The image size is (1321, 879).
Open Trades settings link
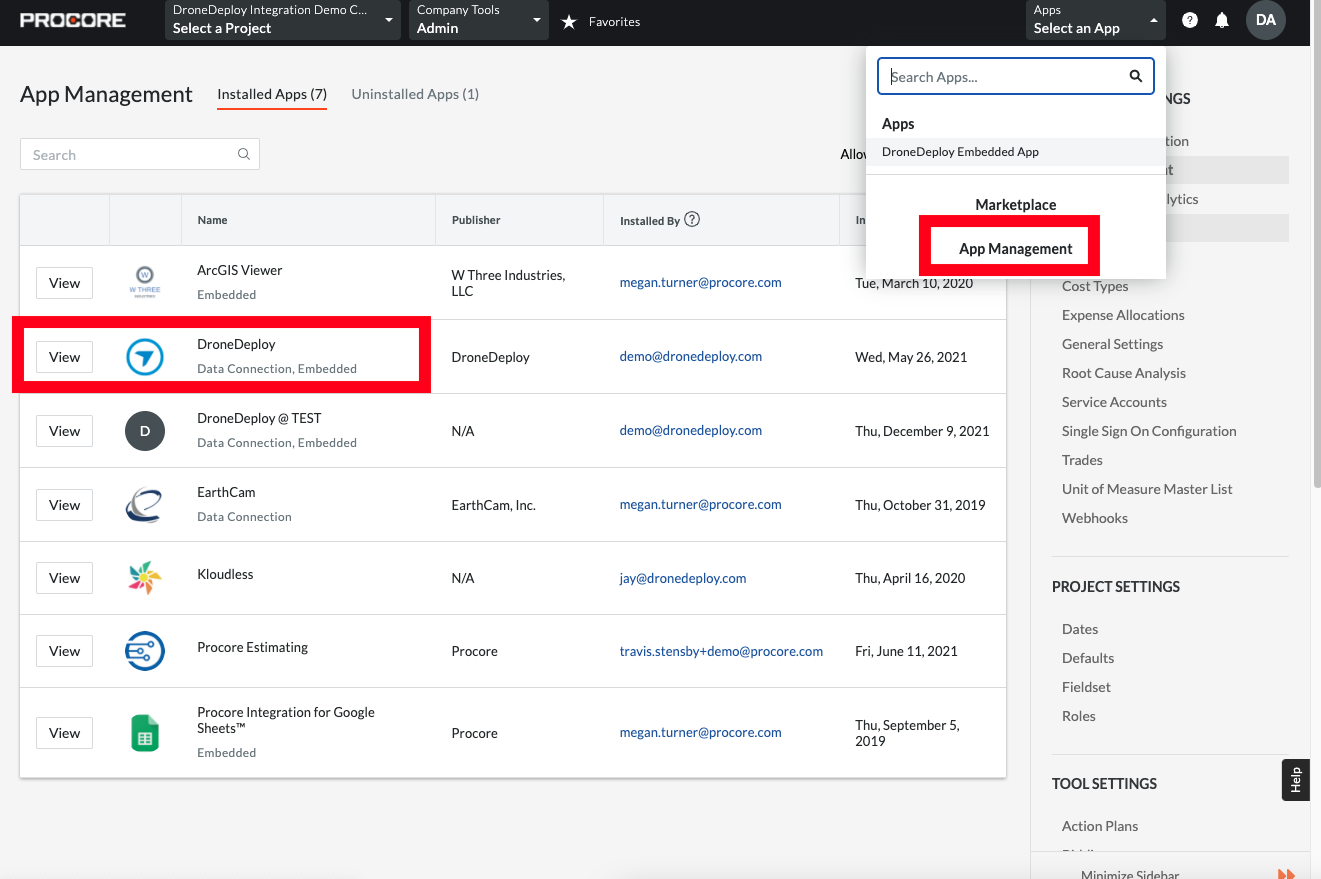pyautogui.click(x=1082, y=460)
